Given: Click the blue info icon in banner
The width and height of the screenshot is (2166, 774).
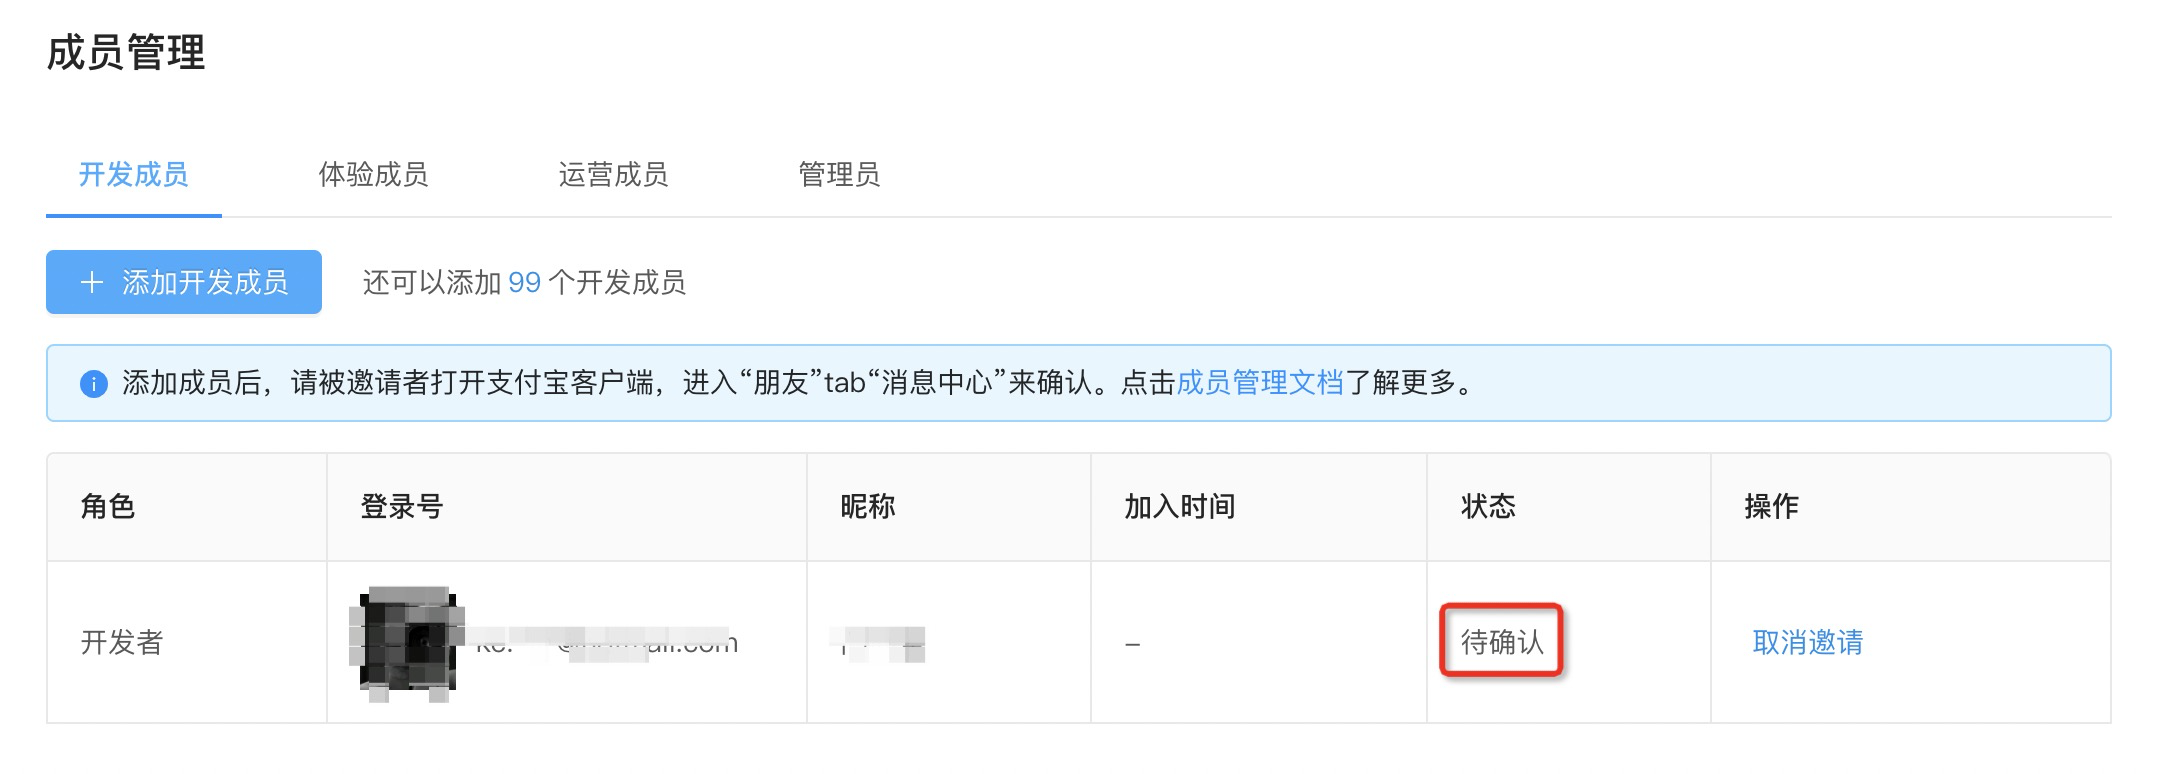Looking at the screenshot, I should tap(94, 384).
